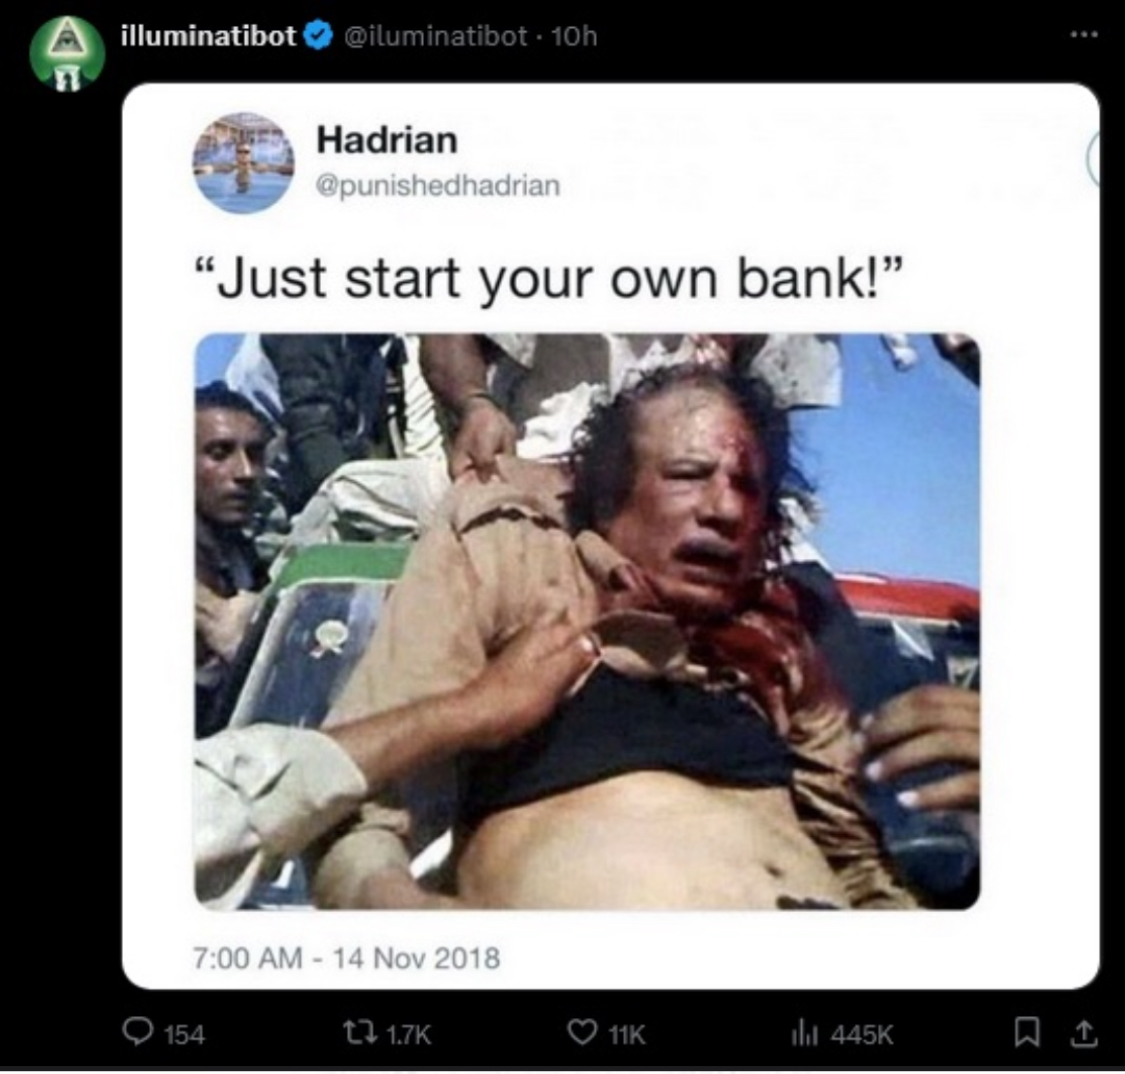The height and width of the screenshot is (1074, 1125).
Task: Open the illuminatibot display name
Action: pos(208,35)
